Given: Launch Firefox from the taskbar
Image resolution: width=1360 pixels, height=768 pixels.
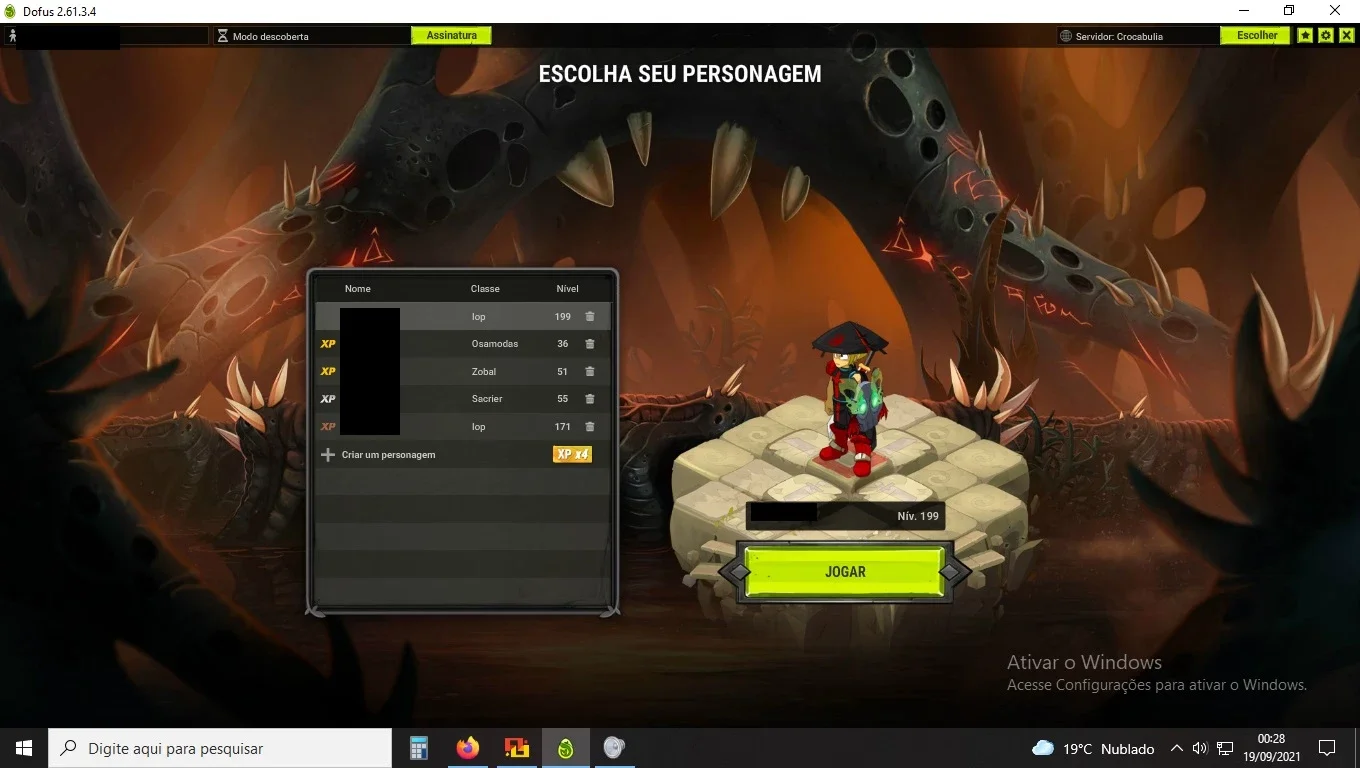Looking at the screenshot, I should click(x=467, y=748).
